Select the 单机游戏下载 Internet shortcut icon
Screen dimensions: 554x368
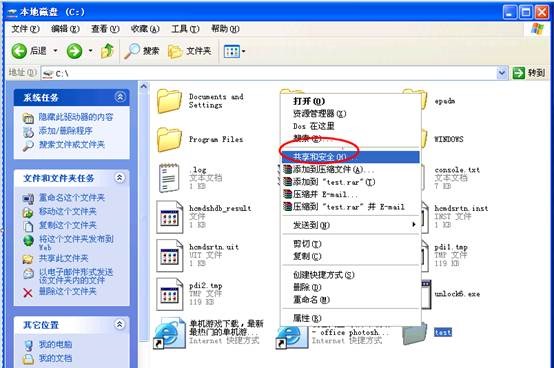point(169,333)
